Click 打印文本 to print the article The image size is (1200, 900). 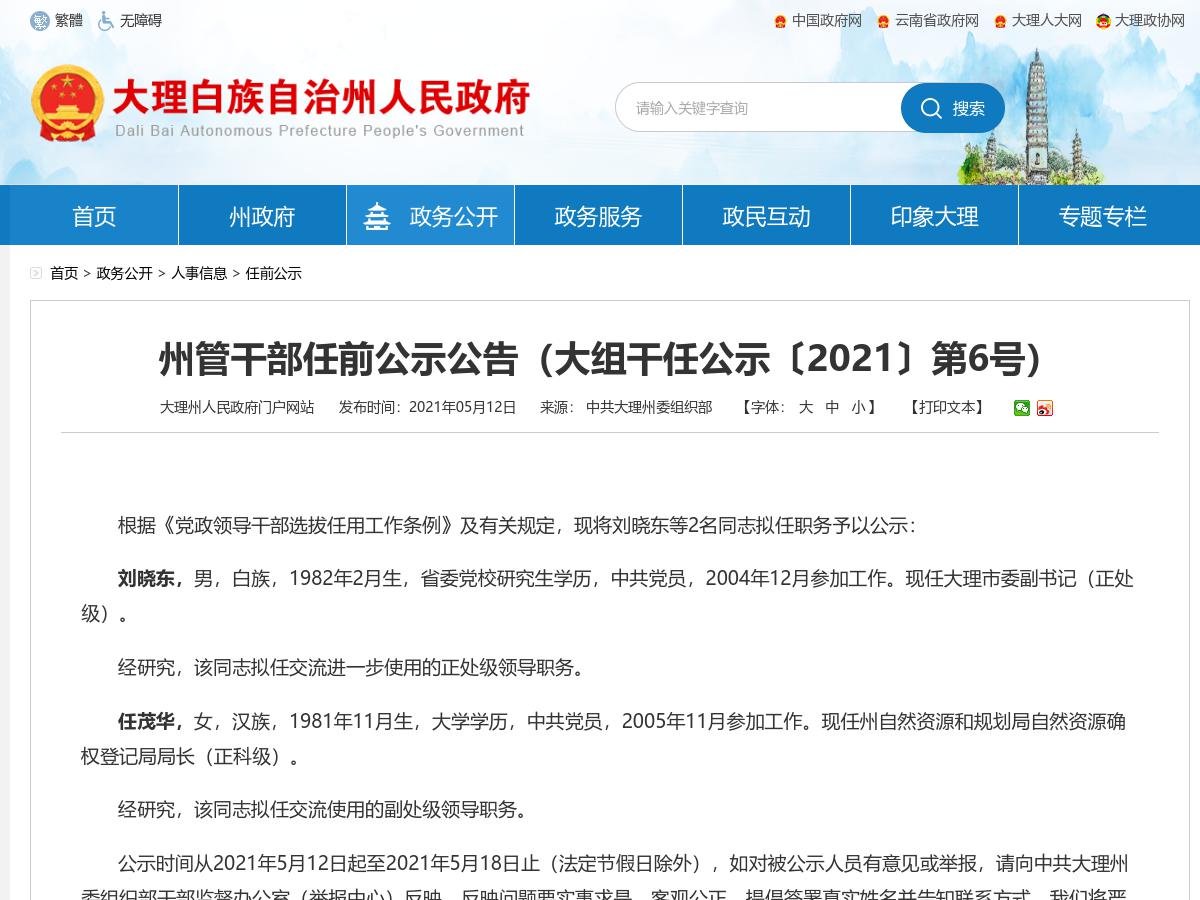coord(946,407)
